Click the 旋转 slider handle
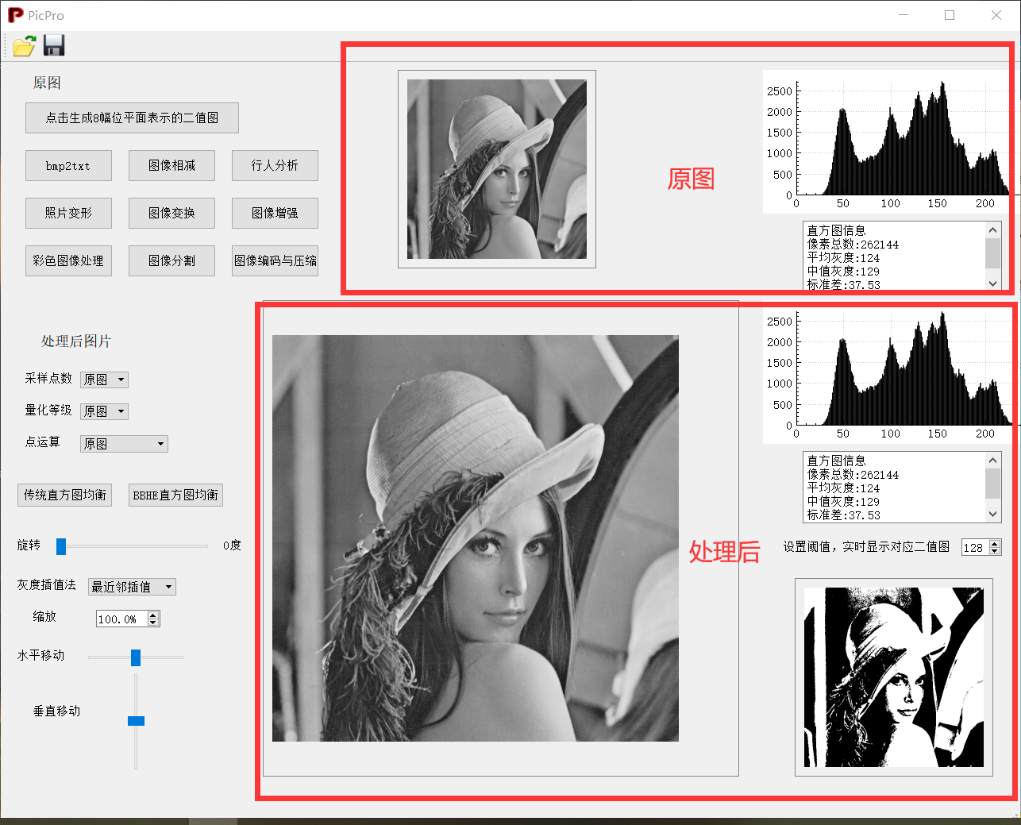This screenshot has width=1021, height=825. tap(61, 546)
